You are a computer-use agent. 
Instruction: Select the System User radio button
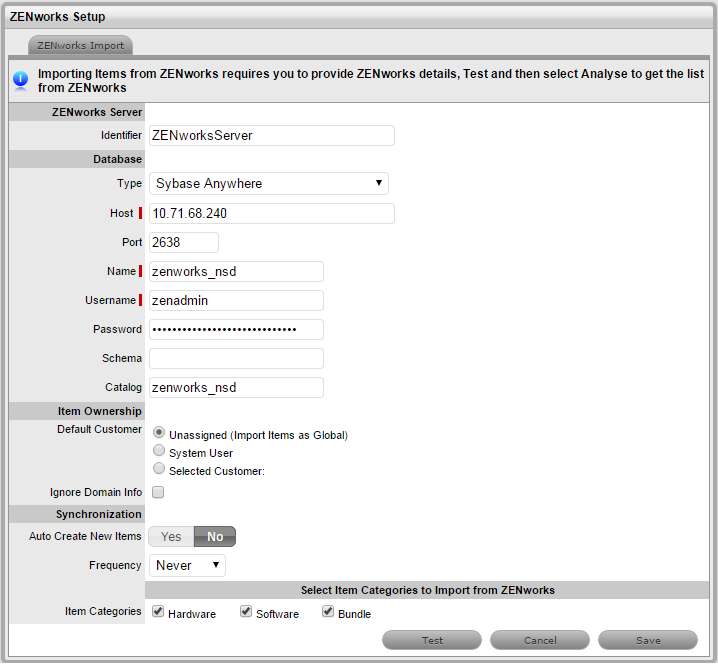click(159, 450)
